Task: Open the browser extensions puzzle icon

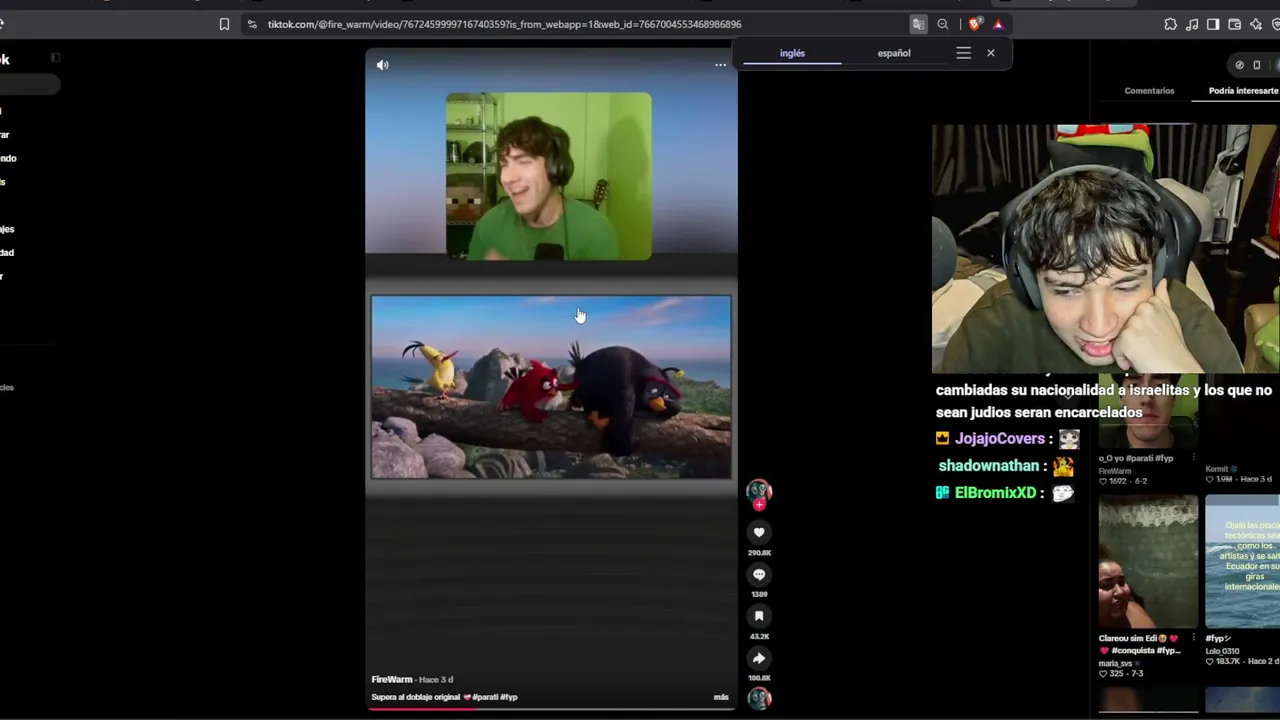Action: click(1171, 24)
